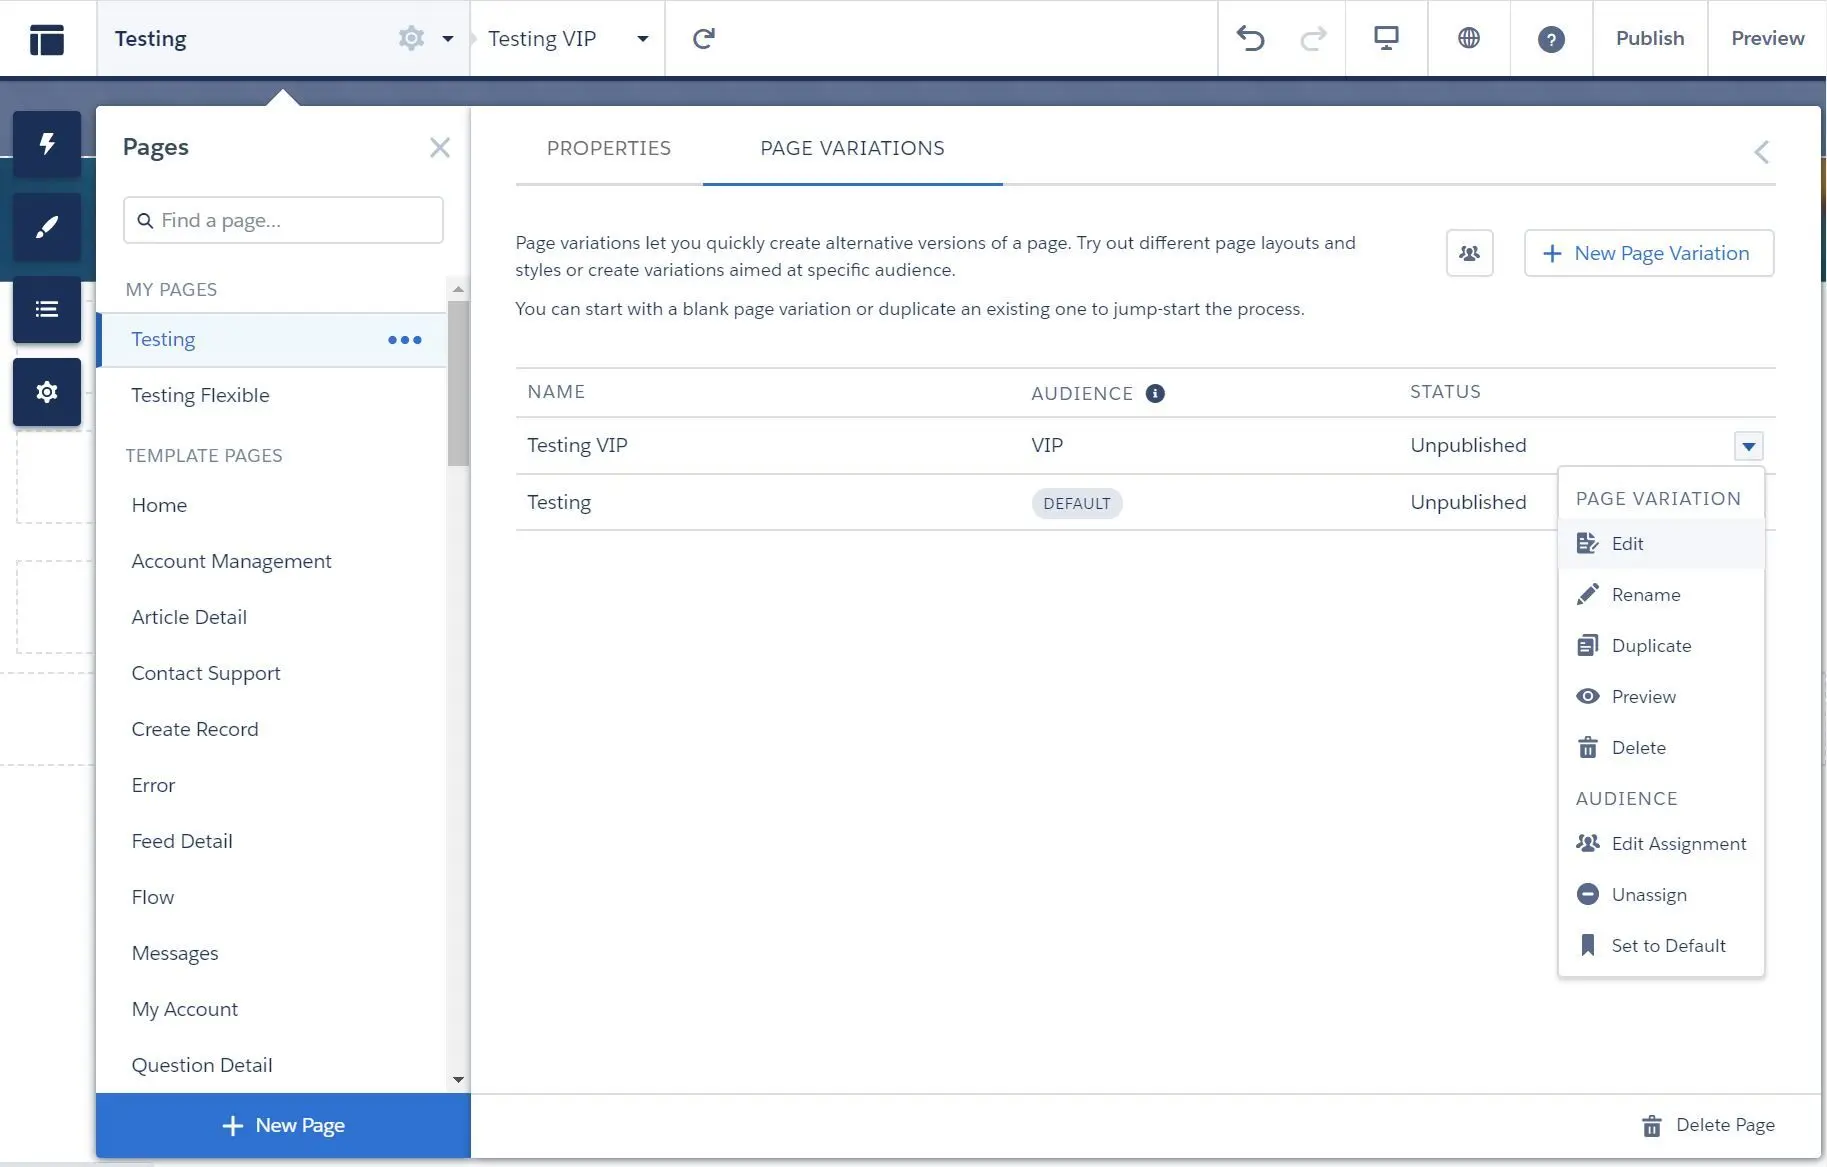Publish the site
This screenshot has width=1827, height=1167.
[x=1650, y=38]
